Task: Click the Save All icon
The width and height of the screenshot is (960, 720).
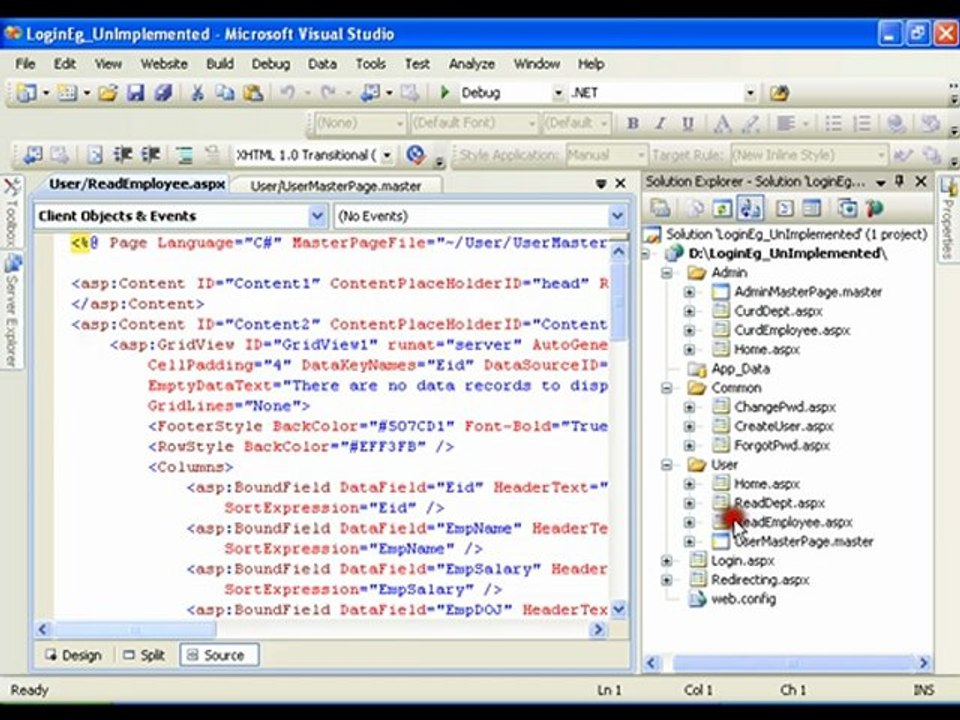Action: point(163,93)
